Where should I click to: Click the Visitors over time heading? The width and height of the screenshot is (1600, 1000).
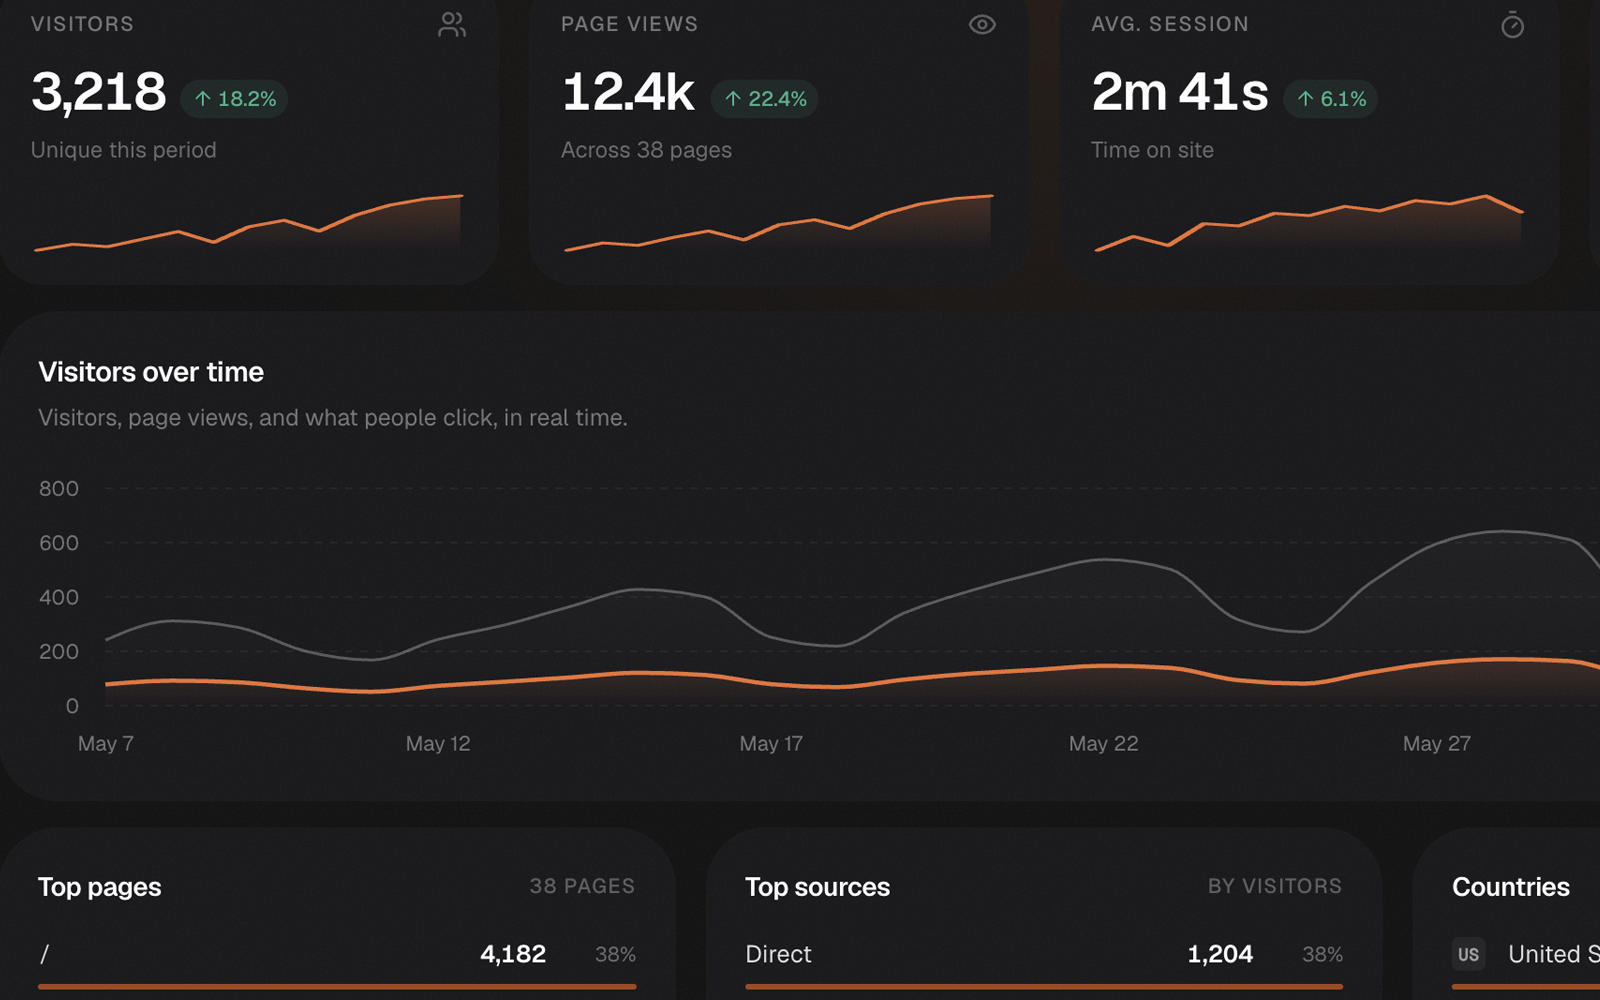click(151, 372)
